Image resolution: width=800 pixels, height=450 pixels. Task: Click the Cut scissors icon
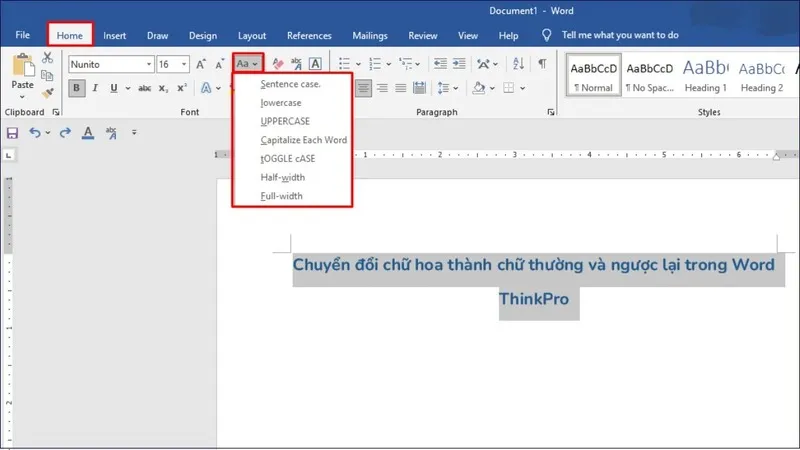[x=47, y=57]
